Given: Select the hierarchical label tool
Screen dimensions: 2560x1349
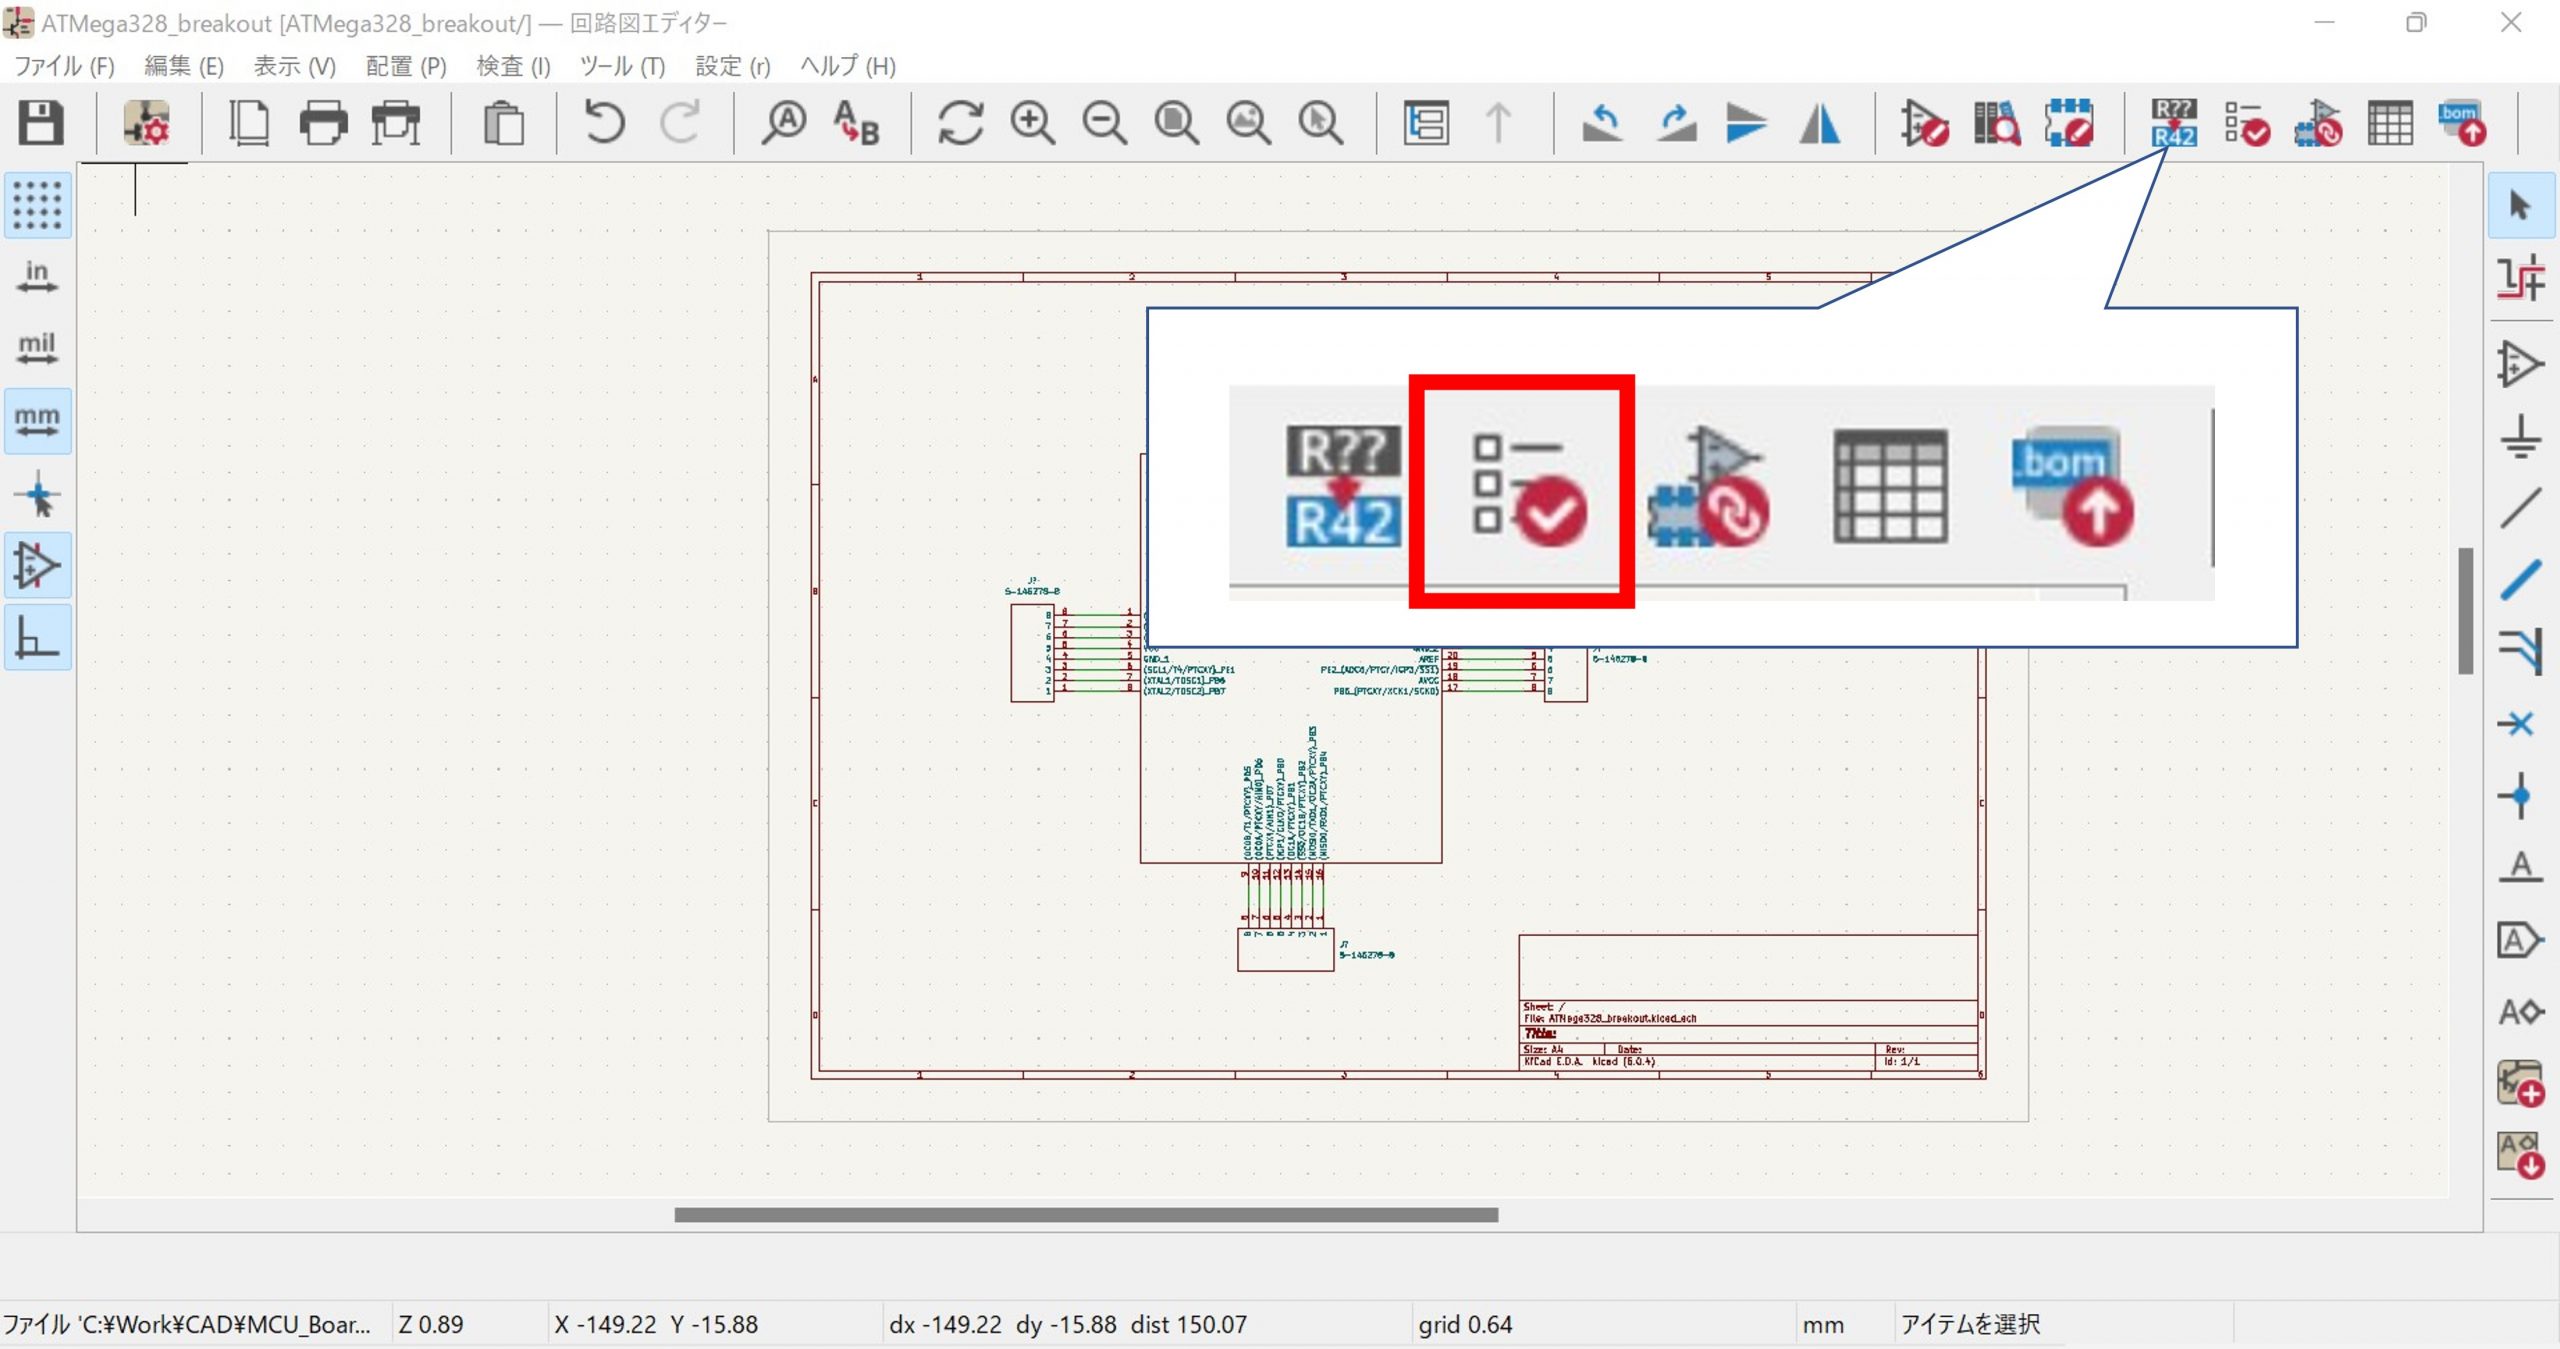Looking at the screenshot, I should pyautogui.click(x=2521, y=1012).
